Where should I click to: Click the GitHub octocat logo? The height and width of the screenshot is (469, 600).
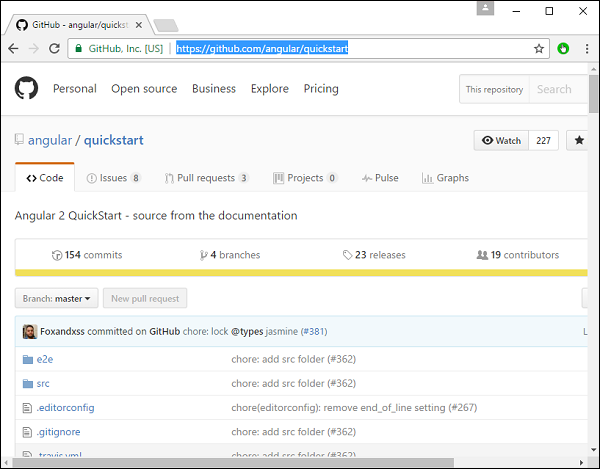[26, 88]
